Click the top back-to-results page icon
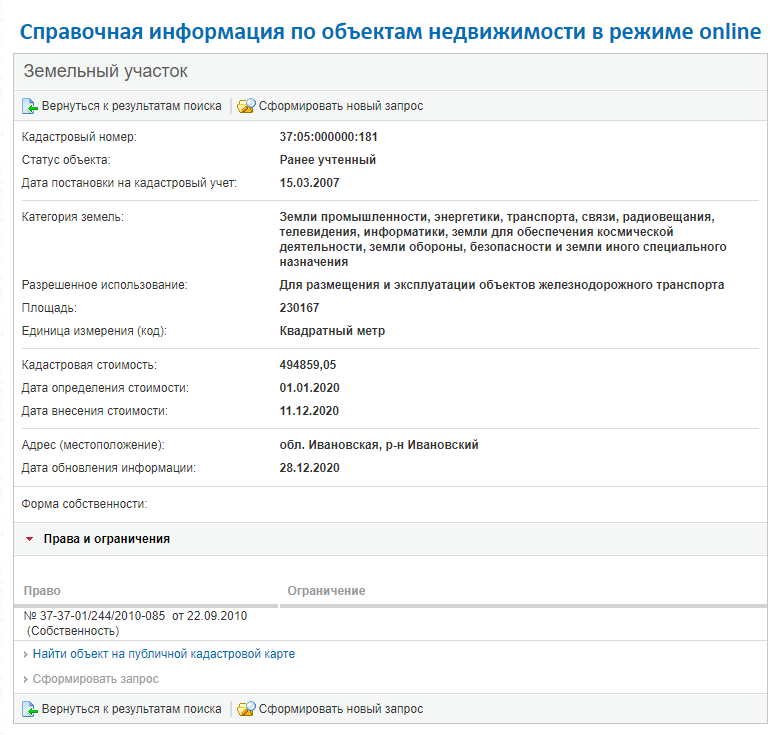 [x=30, y=106]
